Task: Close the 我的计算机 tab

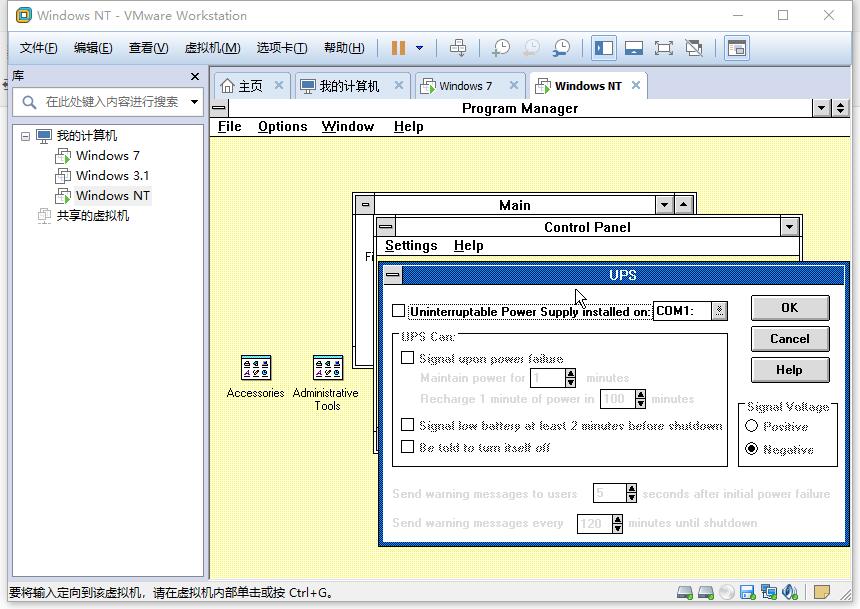Action: point(399,86)
